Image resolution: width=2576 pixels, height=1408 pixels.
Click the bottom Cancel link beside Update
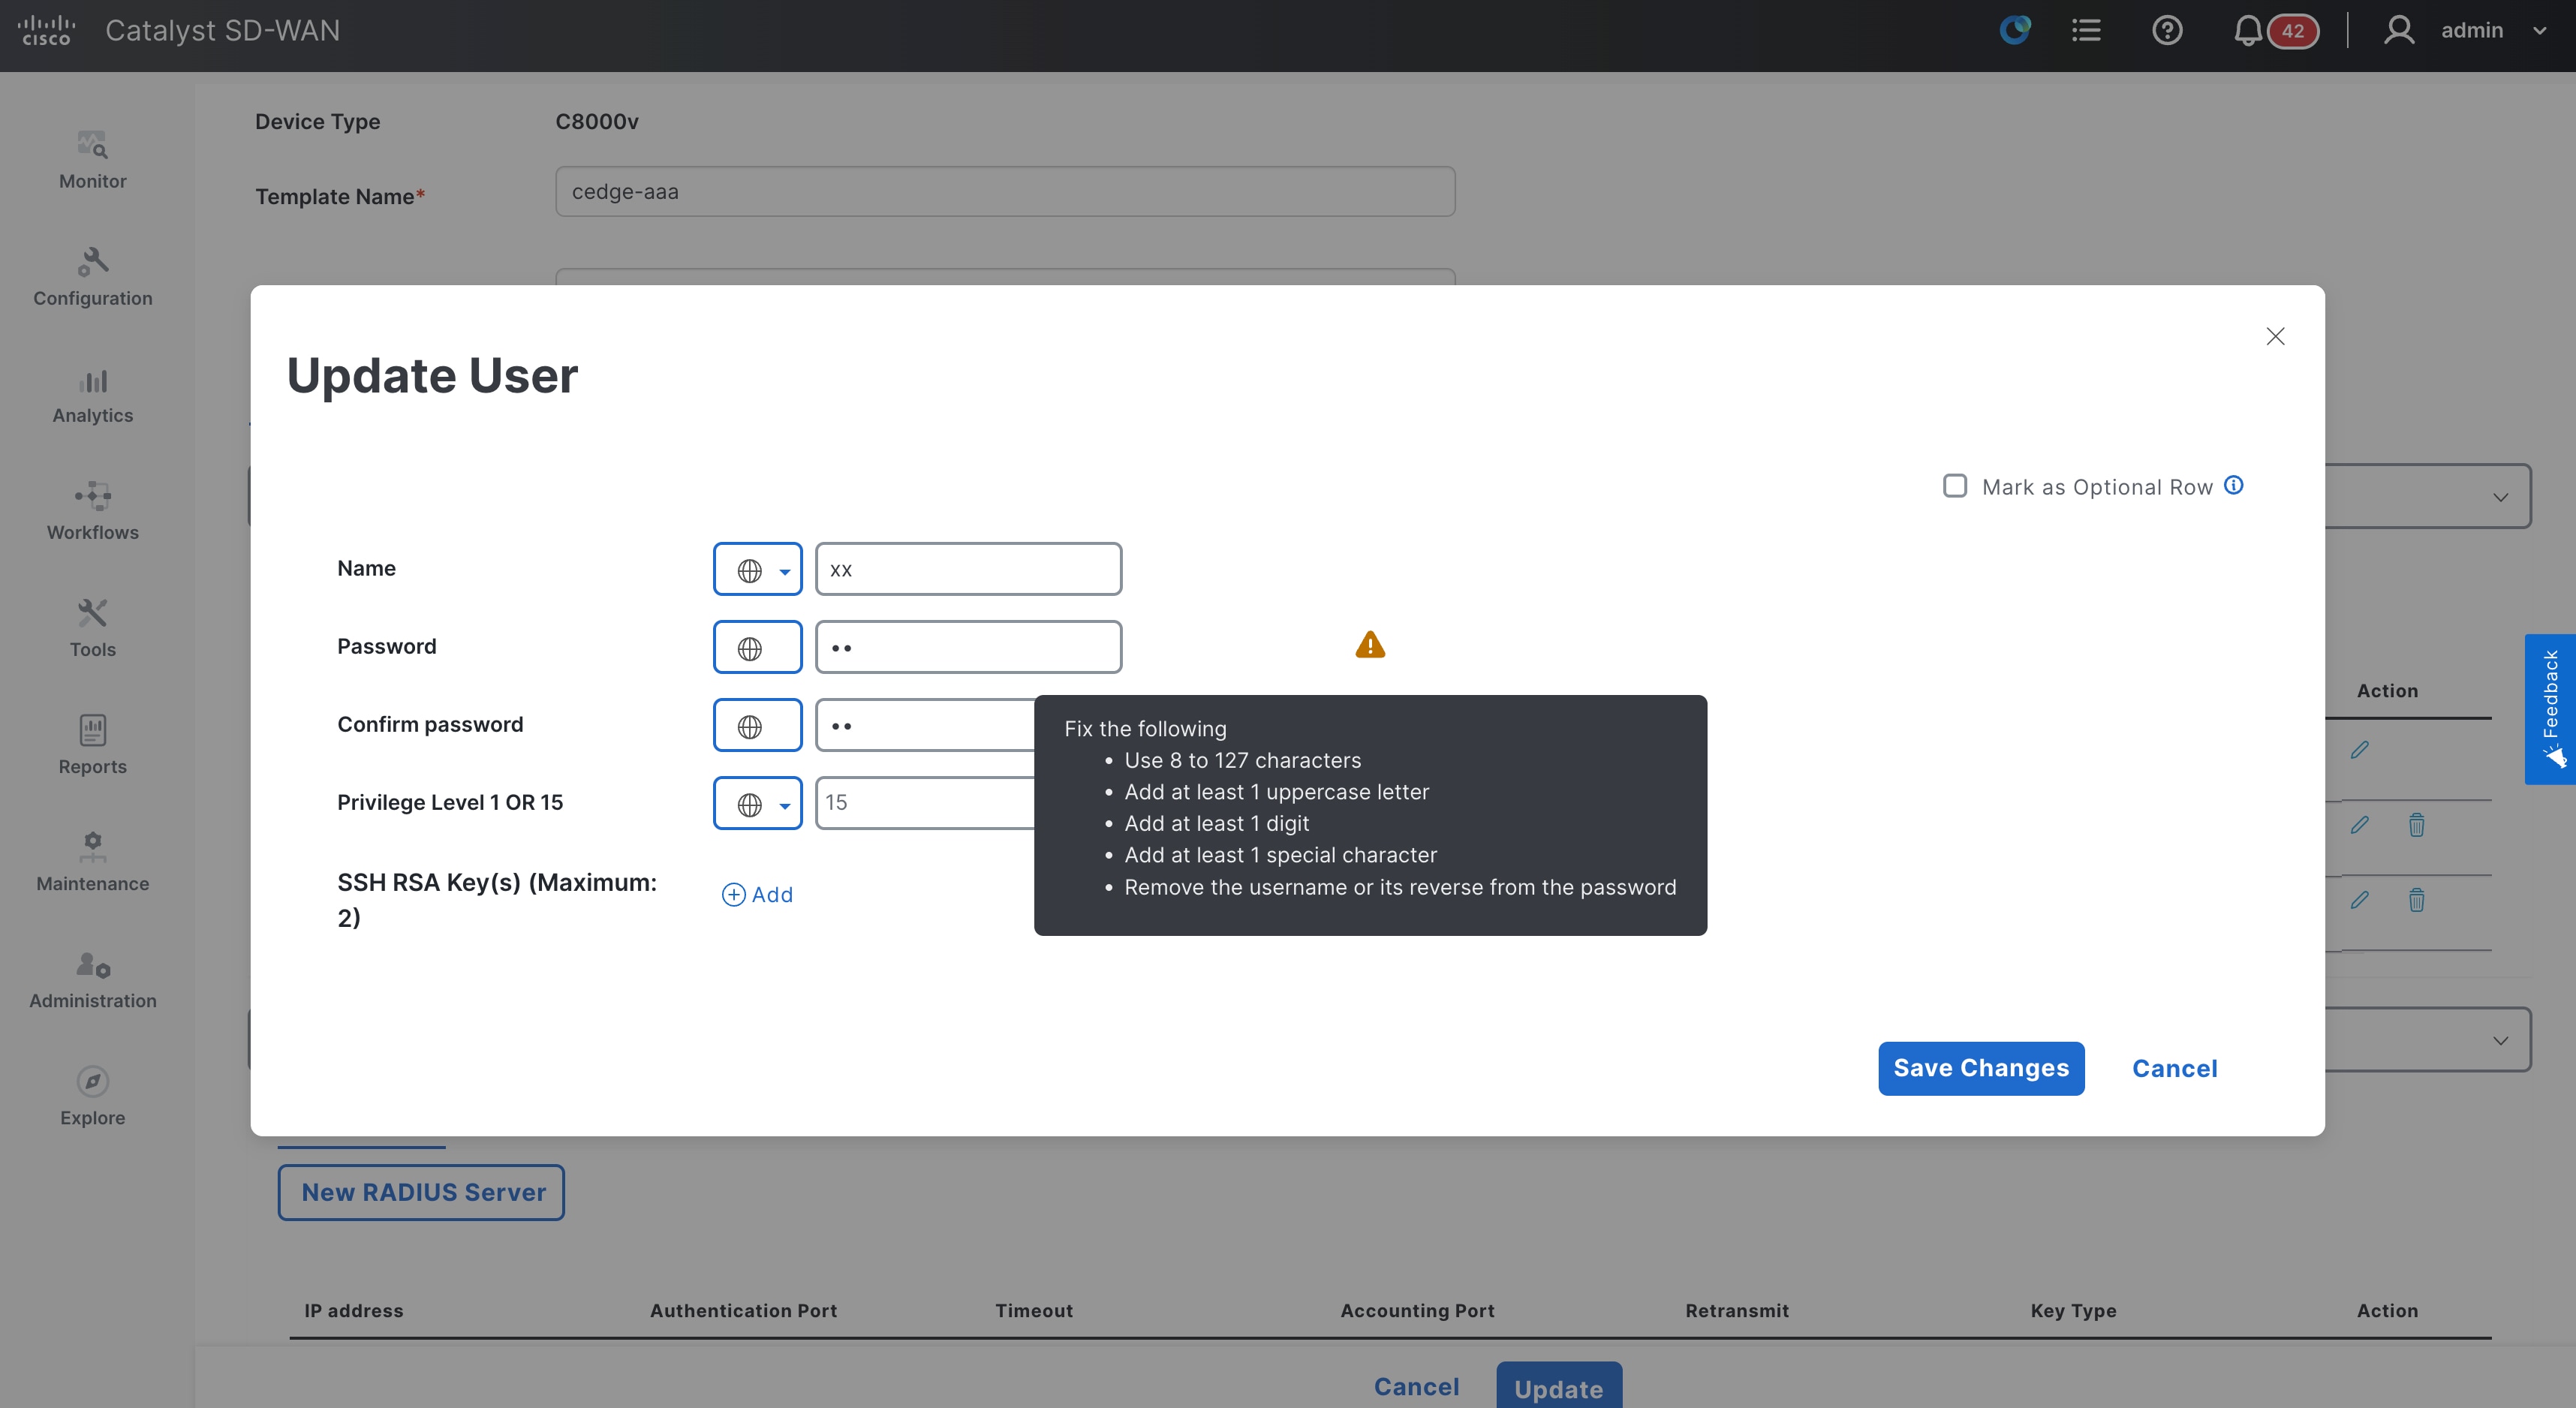(x=1417, y=1386)
